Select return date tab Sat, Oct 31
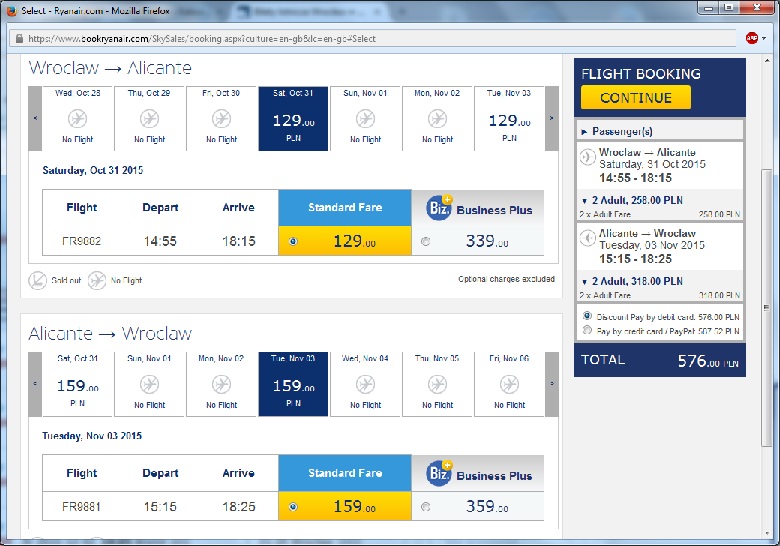 [77, 384]
